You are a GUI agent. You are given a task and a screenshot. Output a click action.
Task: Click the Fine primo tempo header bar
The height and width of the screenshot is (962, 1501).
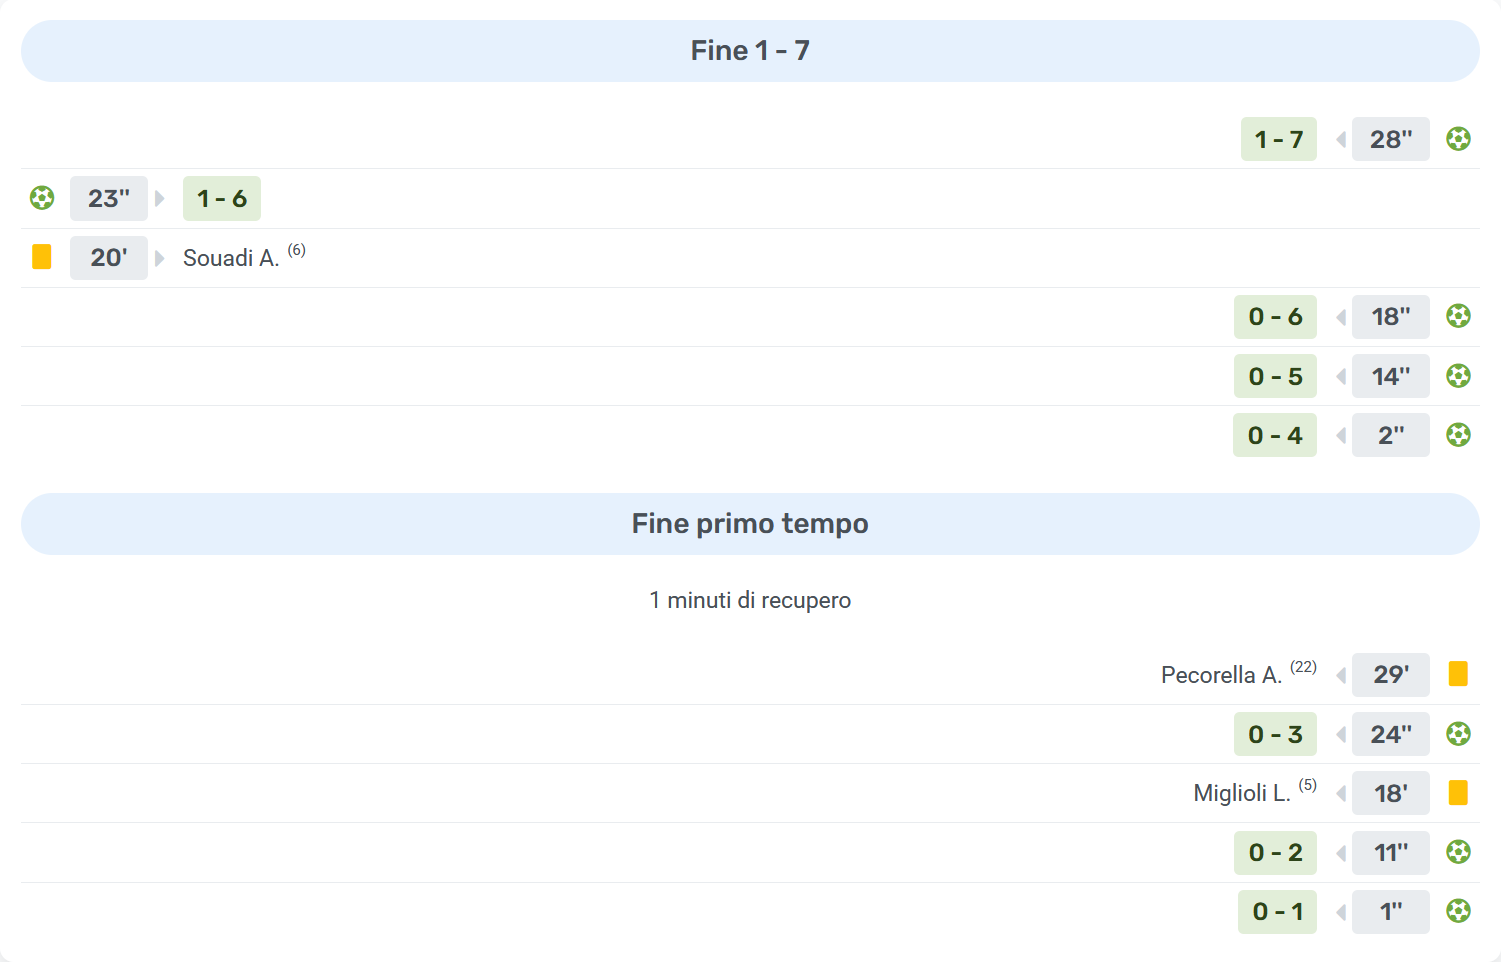750,524
